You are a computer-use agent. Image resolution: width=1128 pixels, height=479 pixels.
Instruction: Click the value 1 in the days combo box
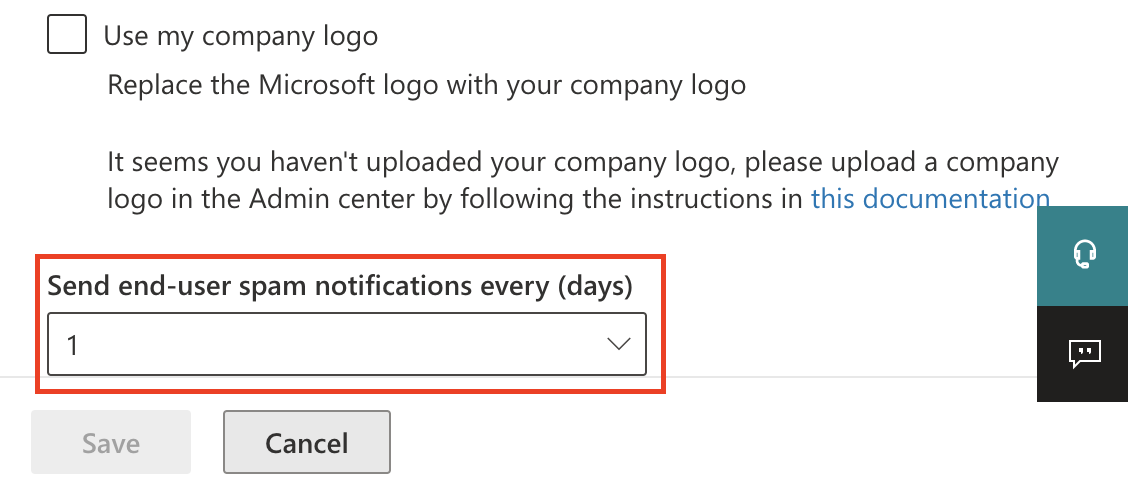(73, 345)
